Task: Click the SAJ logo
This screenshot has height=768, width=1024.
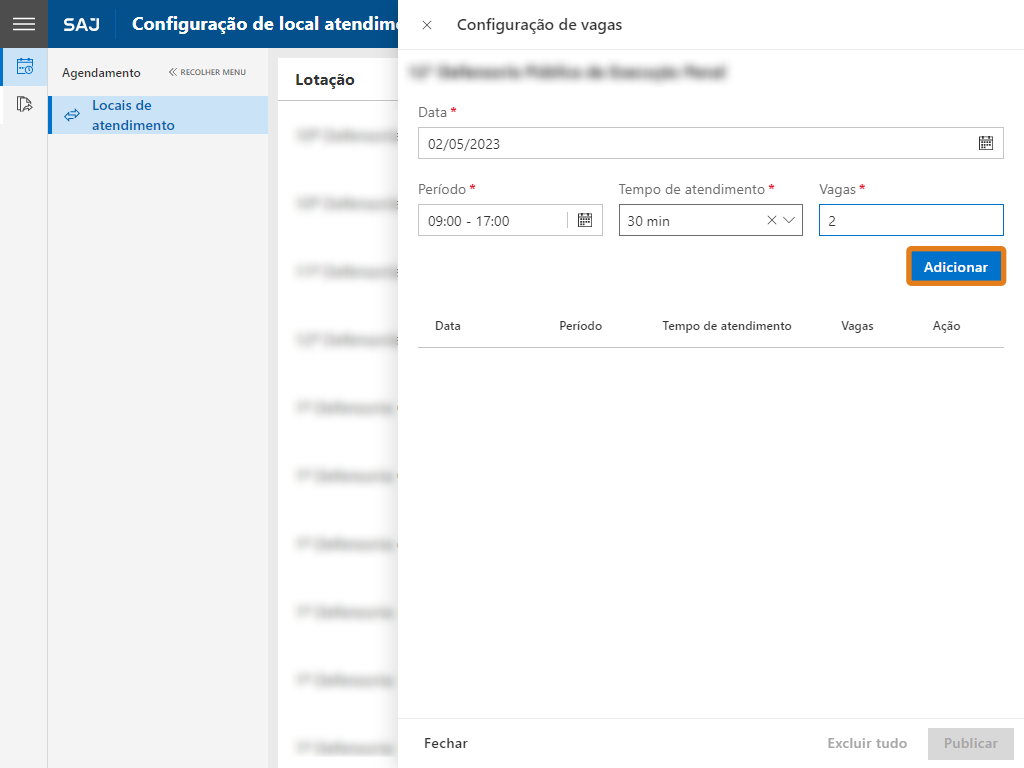Action: tap(82, 24)
